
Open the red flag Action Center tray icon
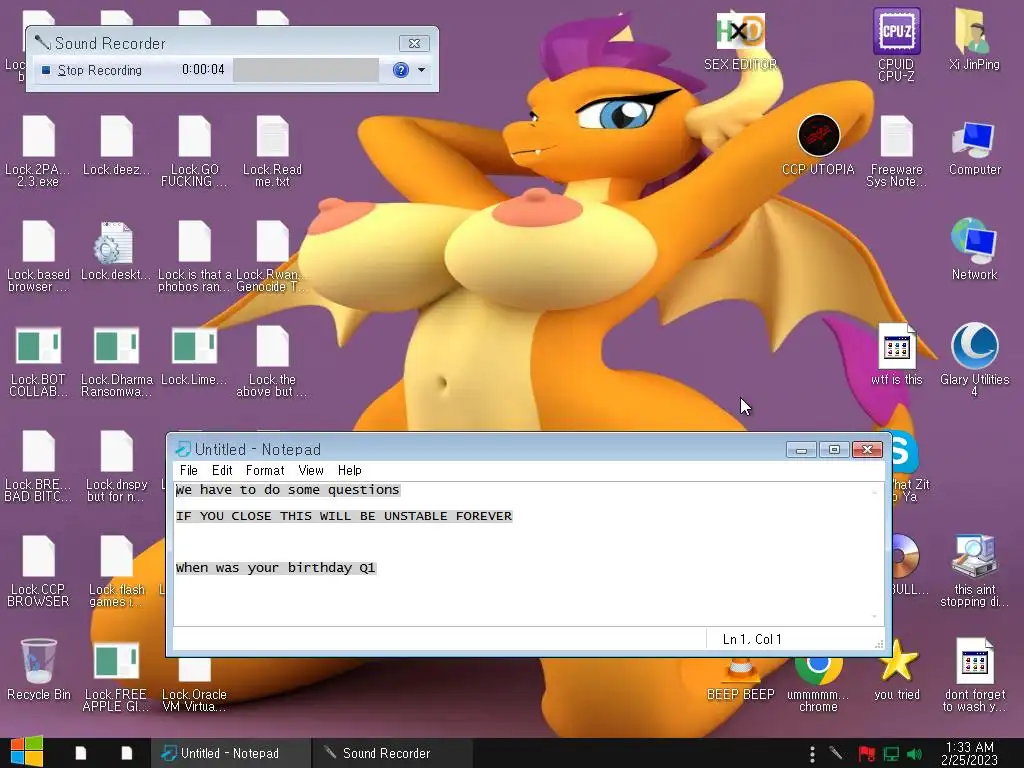(866, 754)
